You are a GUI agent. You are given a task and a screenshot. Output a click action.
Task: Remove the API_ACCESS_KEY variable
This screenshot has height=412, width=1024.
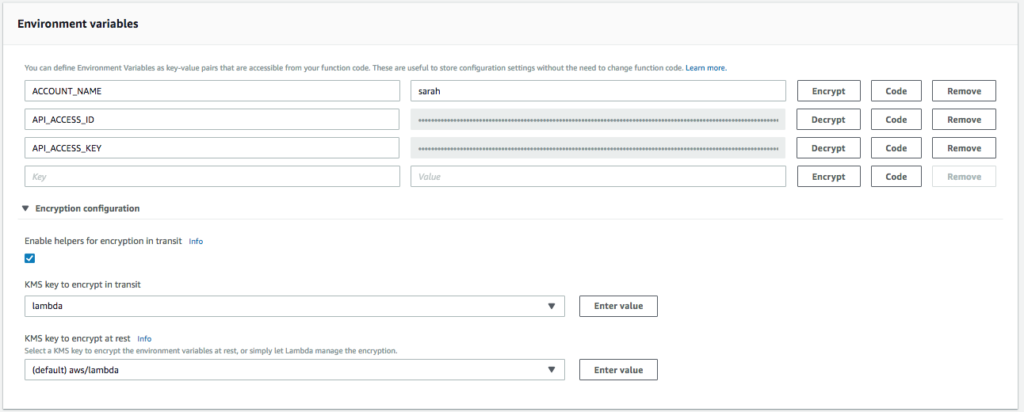(964, 148)
